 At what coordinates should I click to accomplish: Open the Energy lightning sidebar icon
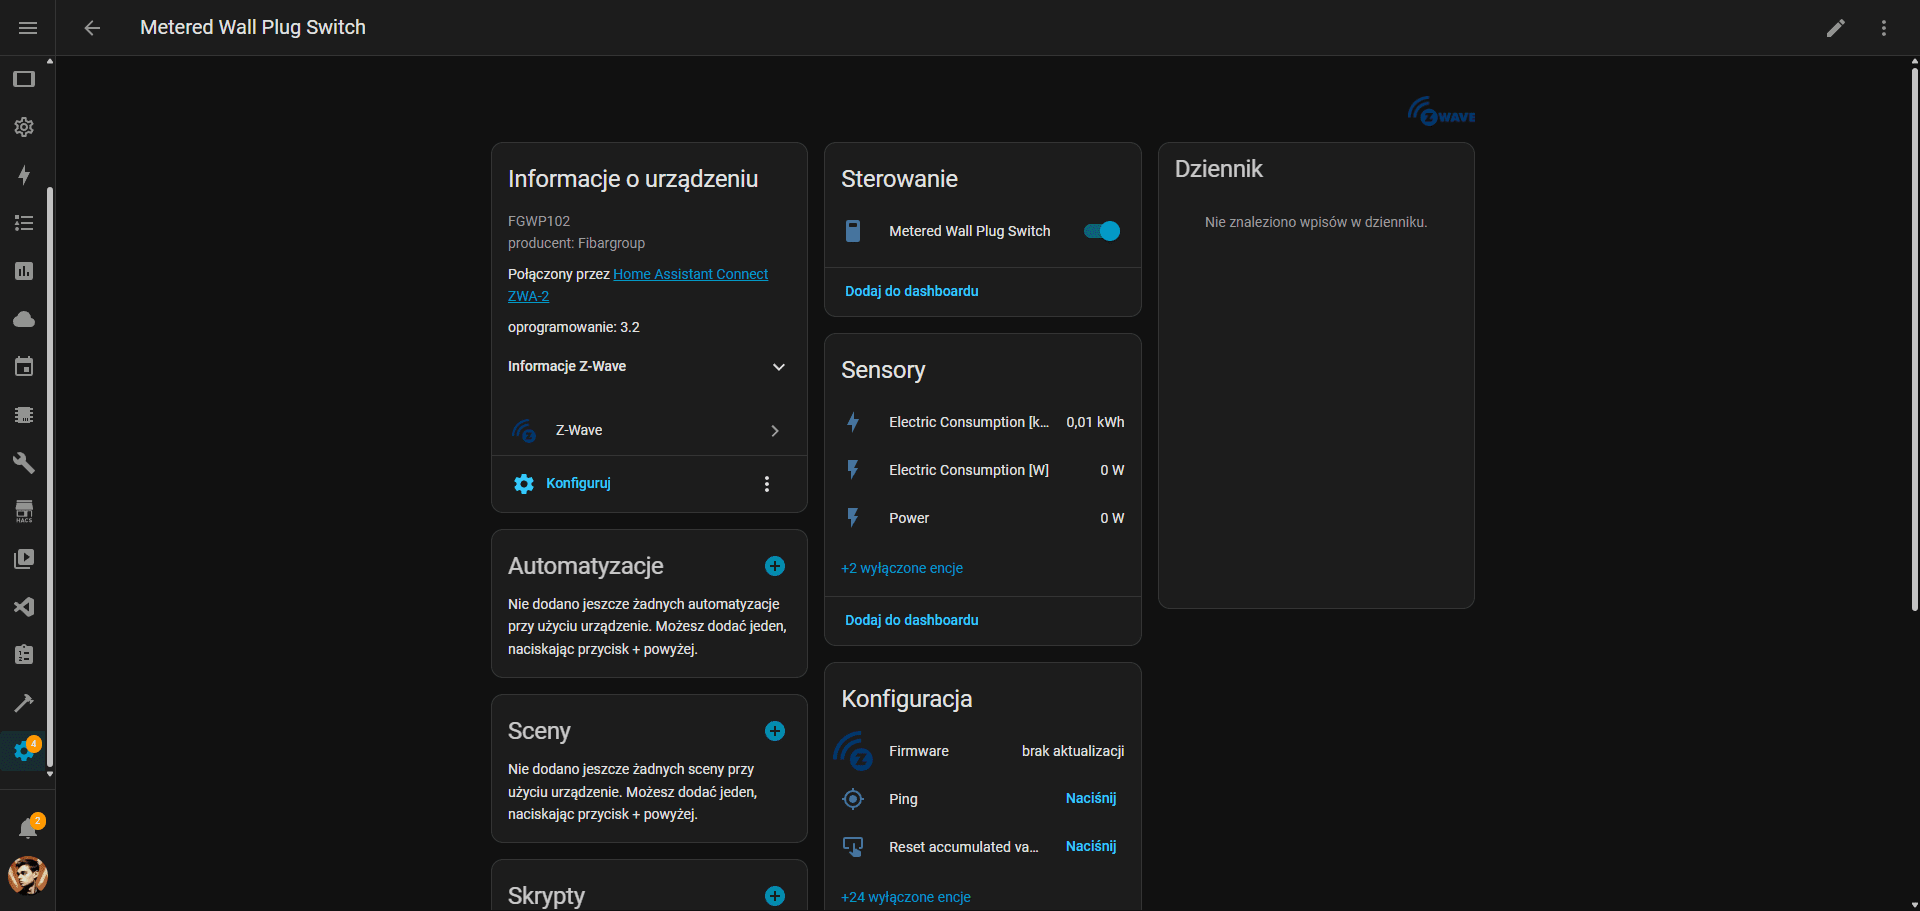click(24, 175)
